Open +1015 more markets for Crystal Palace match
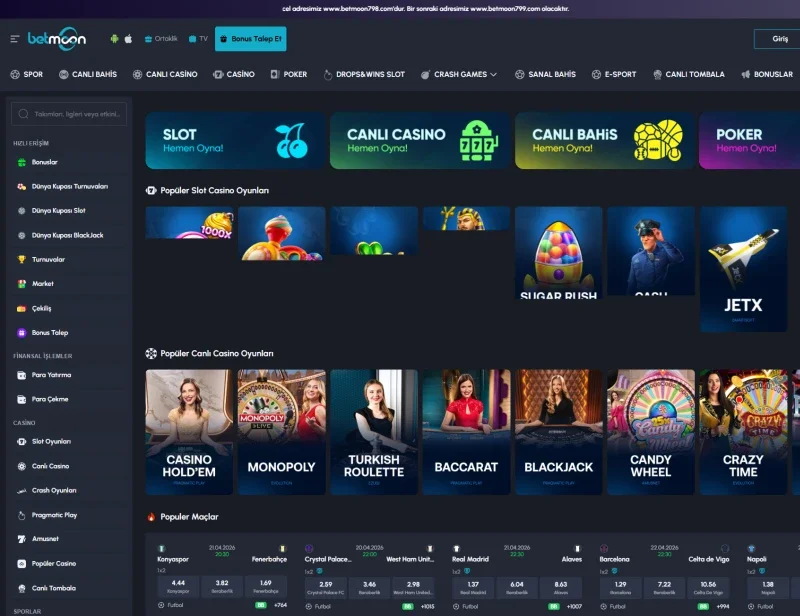Screen dimensions: 800x616 point(428,607)
